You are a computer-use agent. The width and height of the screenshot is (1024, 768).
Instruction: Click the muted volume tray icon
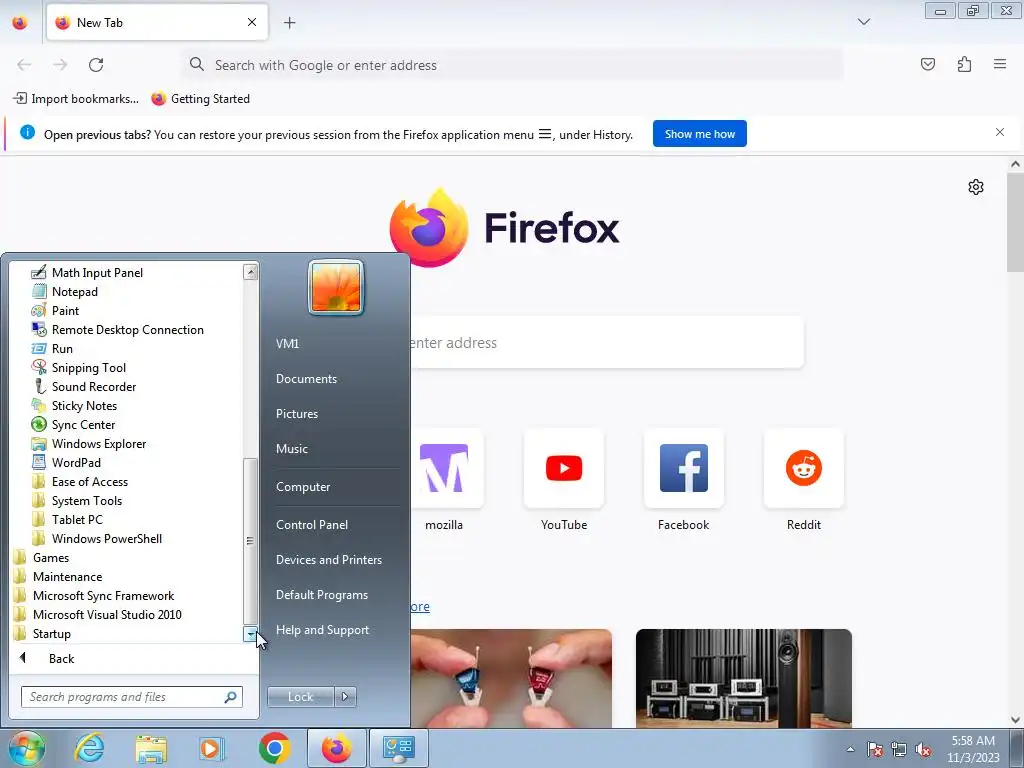923,750
